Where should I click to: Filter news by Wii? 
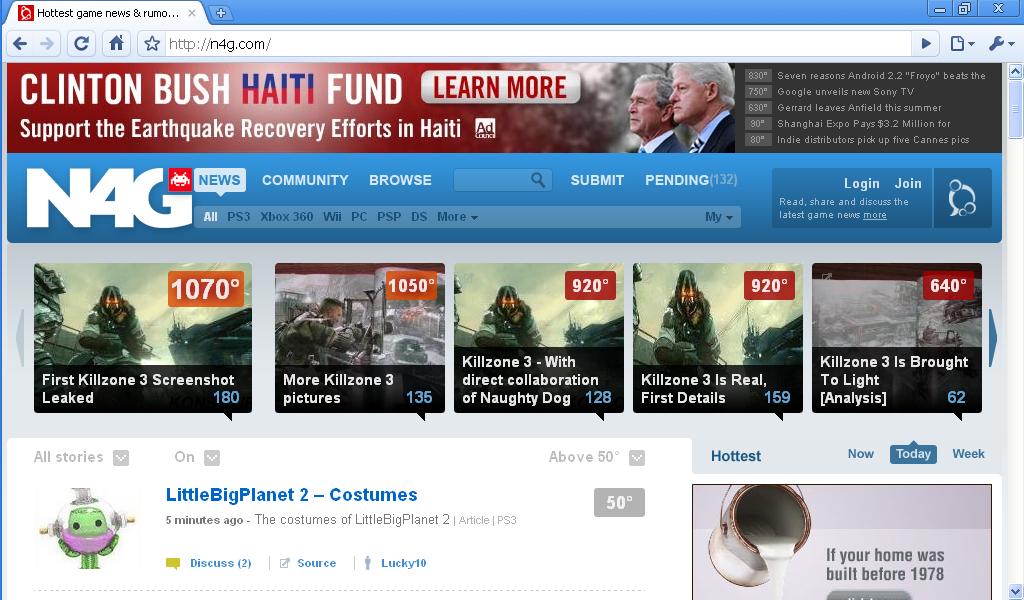pyautogui.click(x=332, y=216)
